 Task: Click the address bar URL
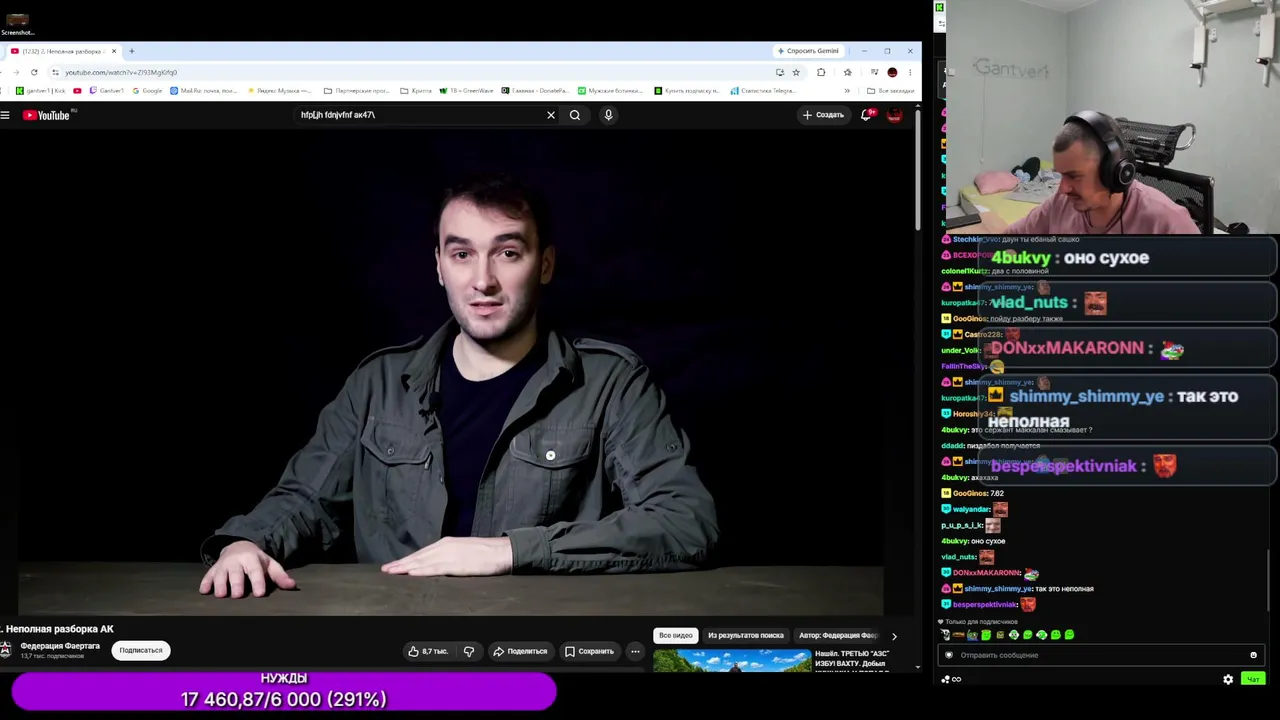tap(121, 72)
